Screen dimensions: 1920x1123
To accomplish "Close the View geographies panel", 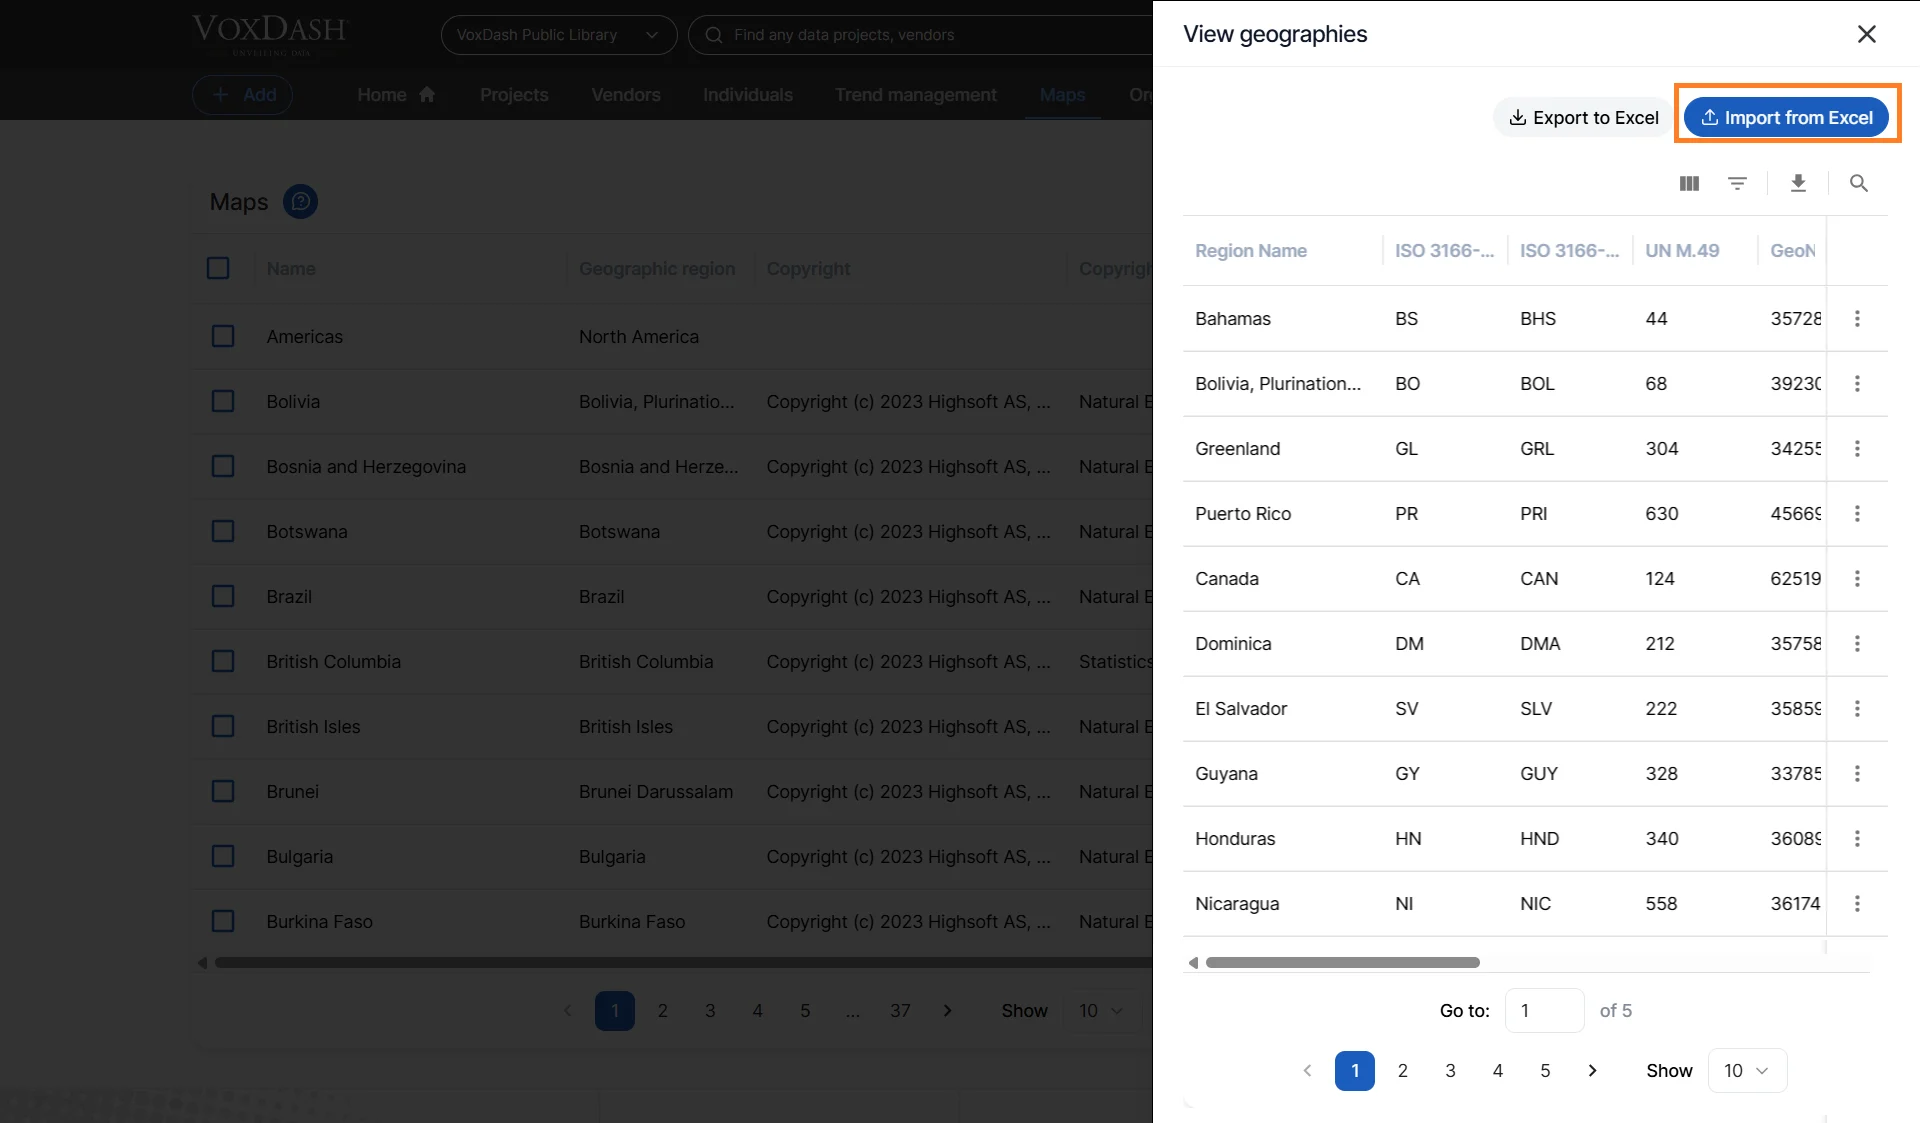I will [1866, 34].
